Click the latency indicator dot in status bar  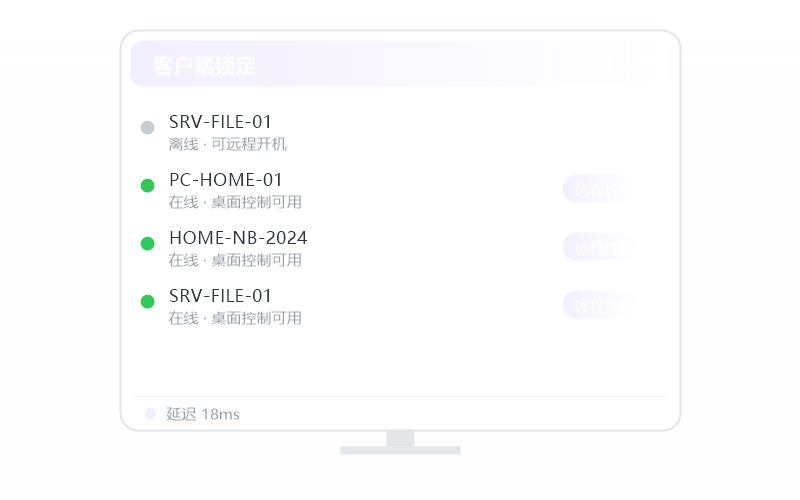150,413
